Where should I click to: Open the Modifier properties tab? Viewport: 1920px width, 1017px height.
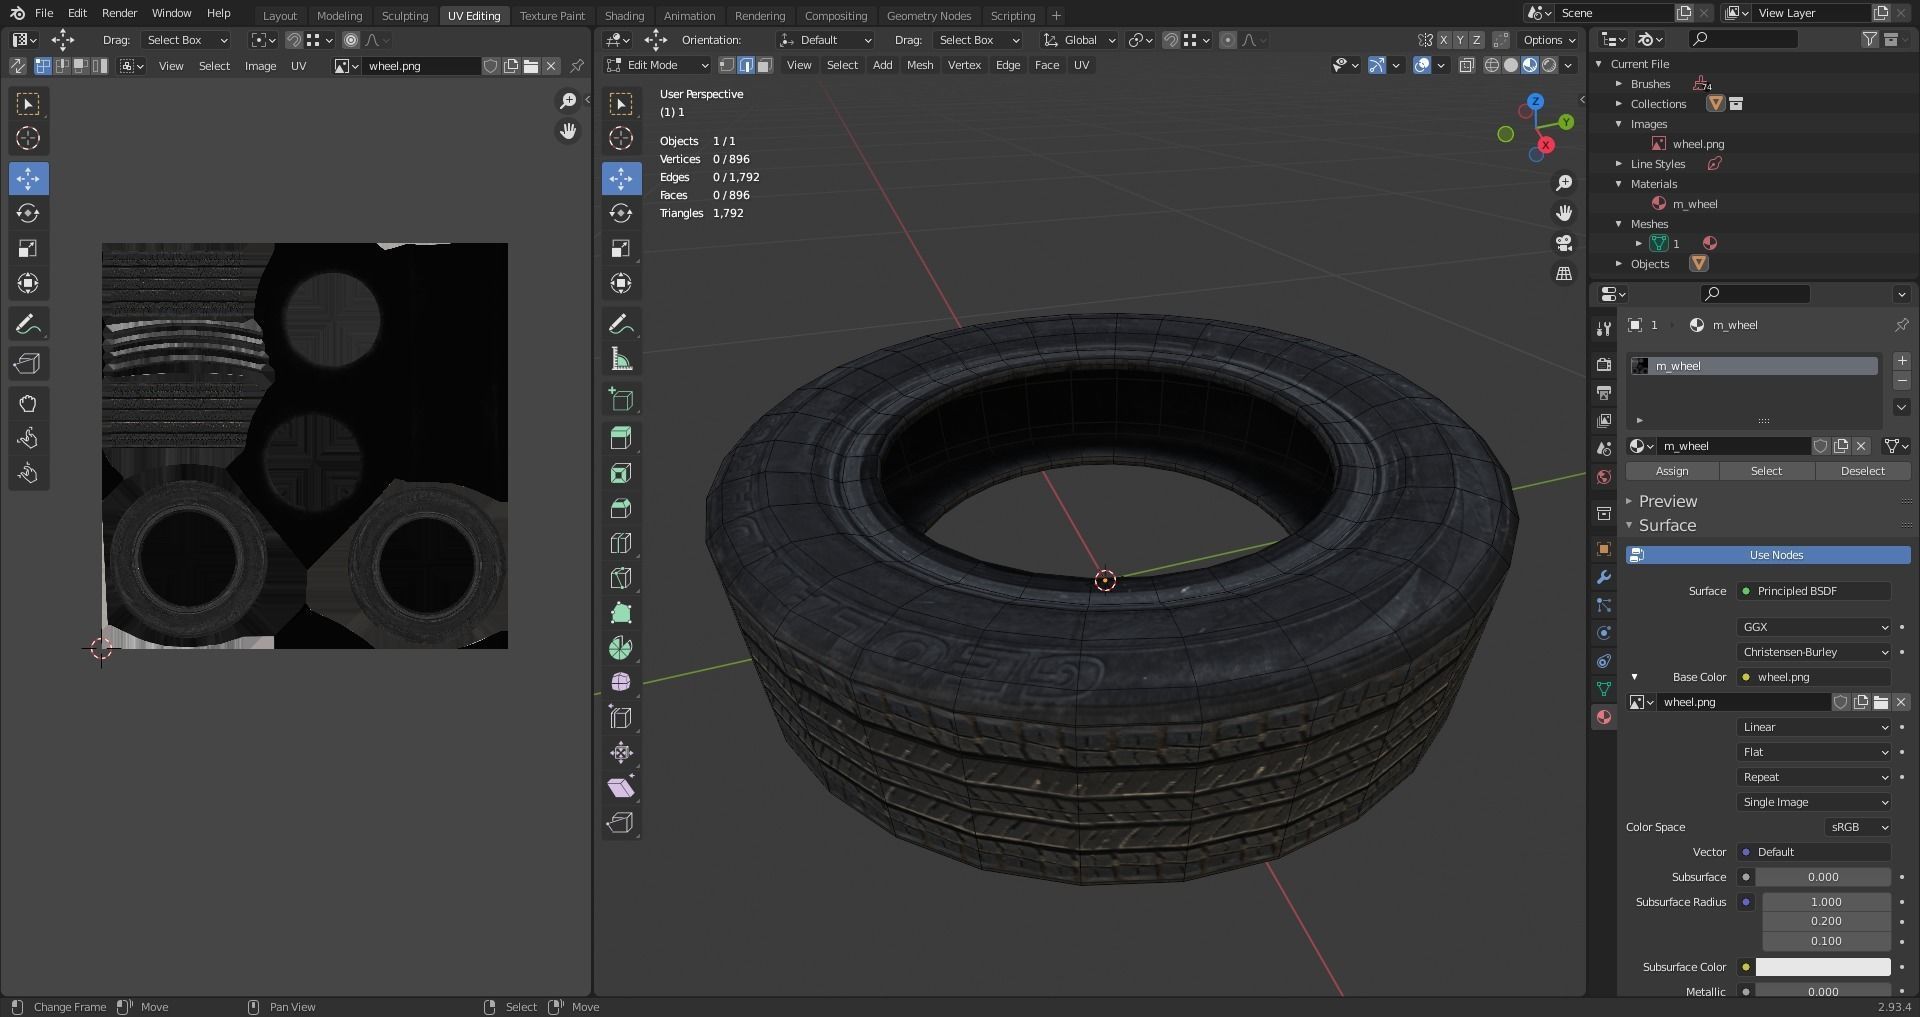tap(1604, 577)
